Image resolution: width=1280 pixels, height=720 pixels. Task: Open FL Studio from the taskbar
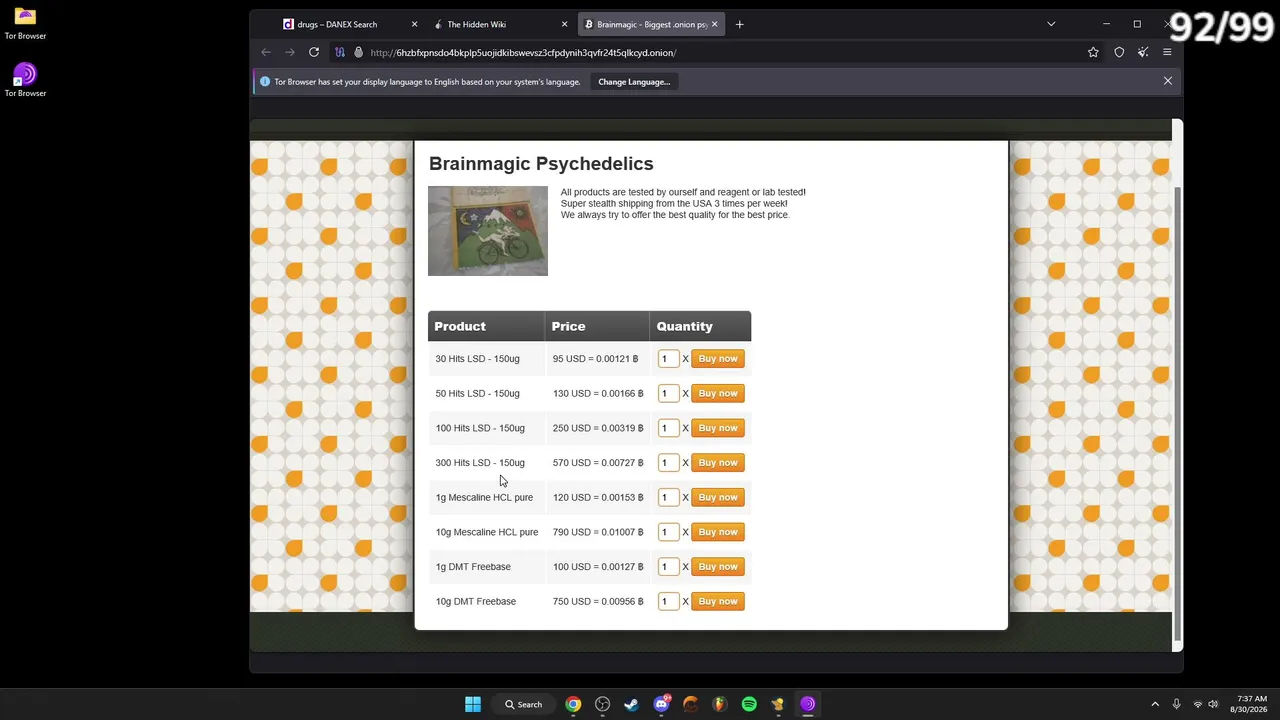pyautogui.click(x=719, y=704)
